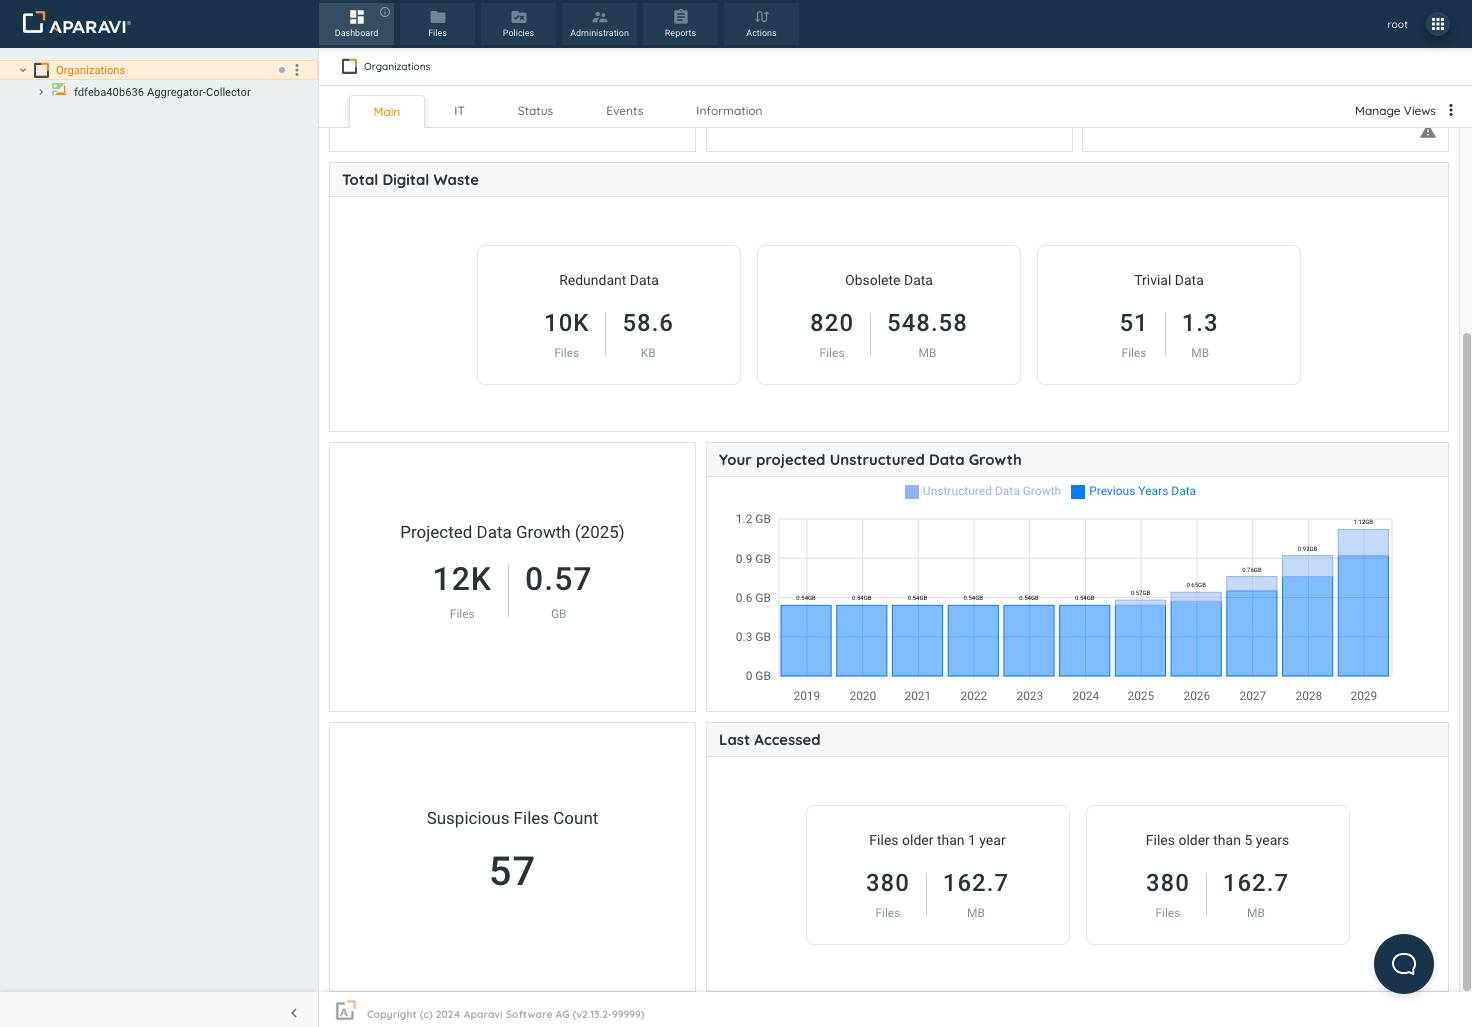Open the Files section icon

click(x=437, y=18)
